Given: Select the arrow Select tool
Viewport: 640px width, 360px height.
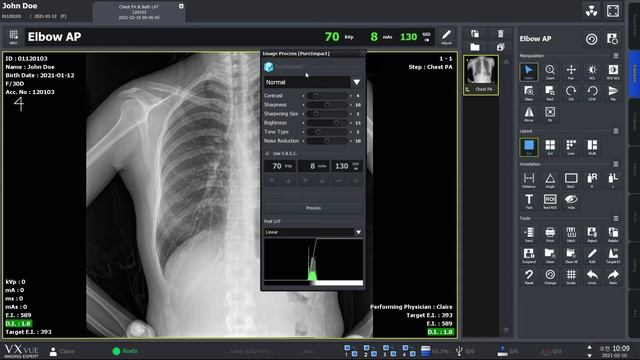Looking at the screenshot, I should click(529, 72).
